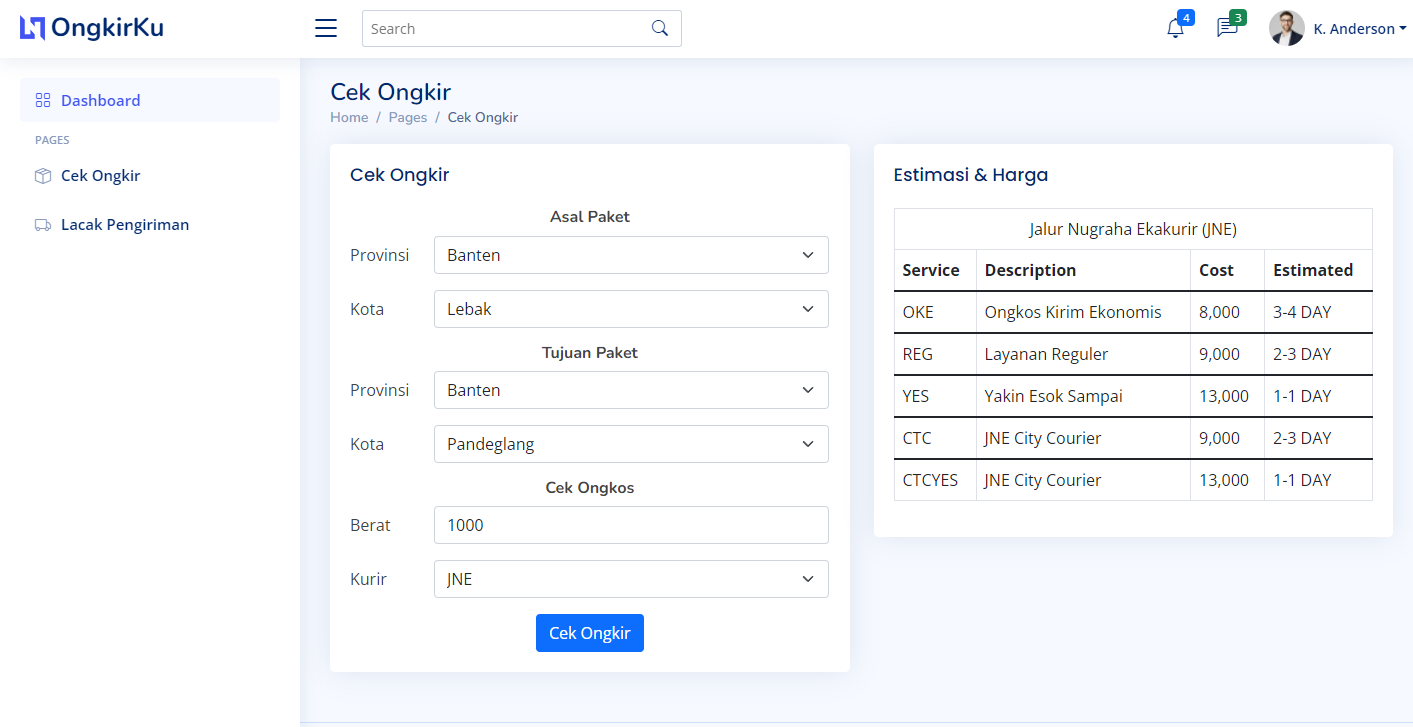Select the CTCYES service cell
The image size is (1413, 727).
[x=935, y=480]
